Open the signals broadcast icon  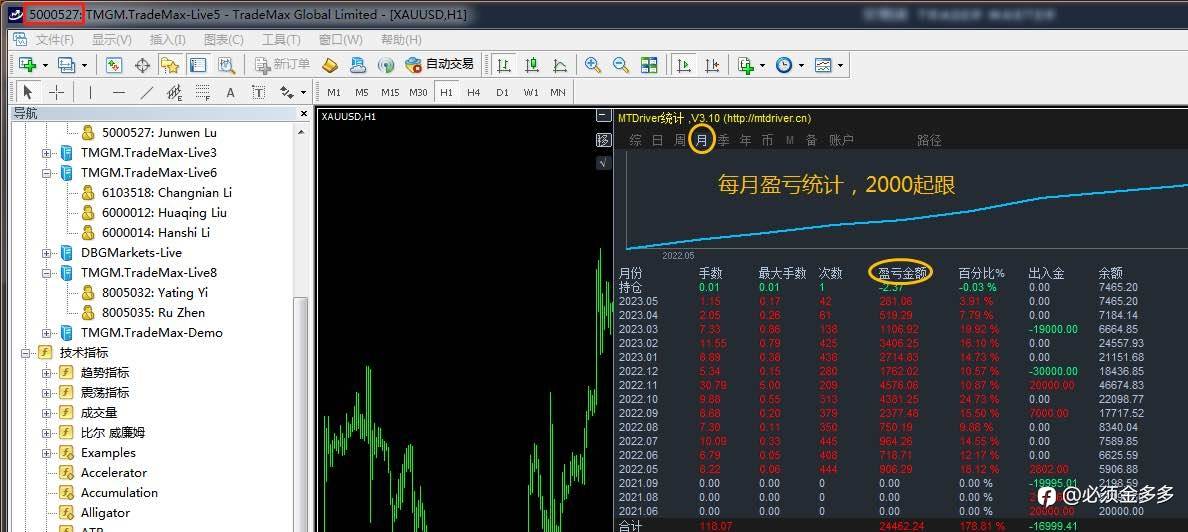click(386, 65)
